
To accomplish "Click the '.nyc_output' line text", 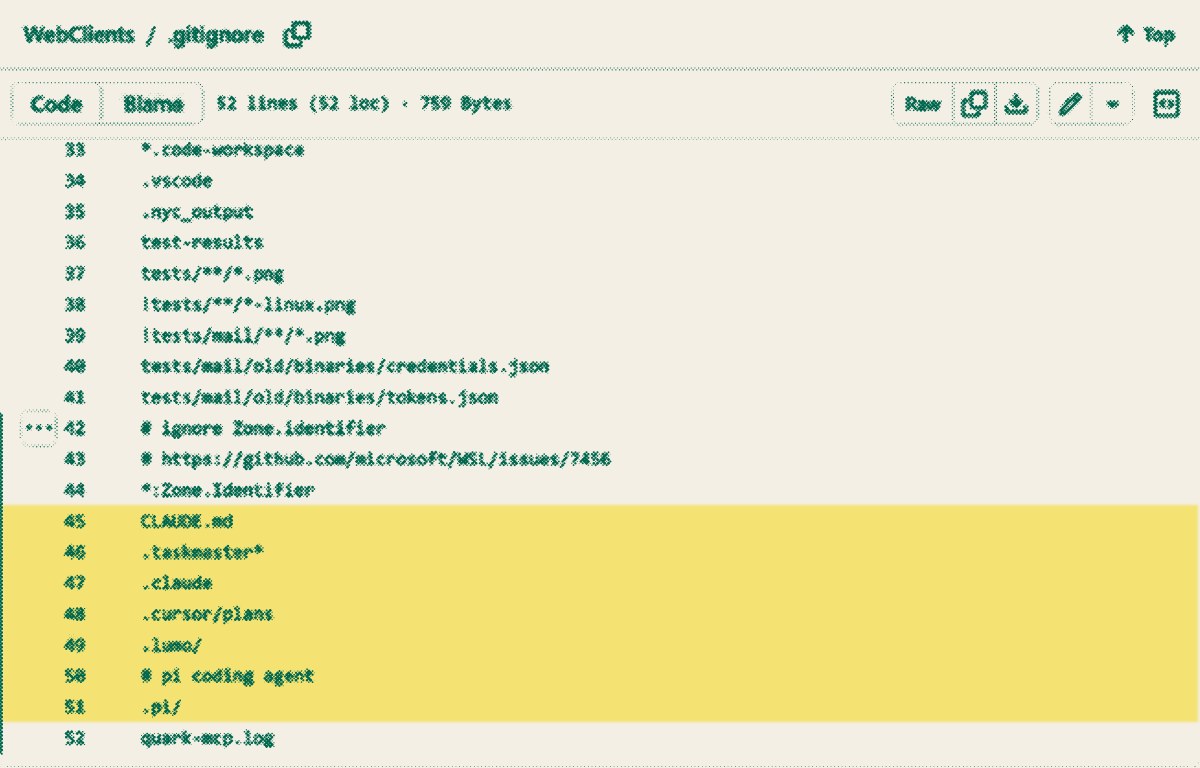I will [x=197, y=212].
